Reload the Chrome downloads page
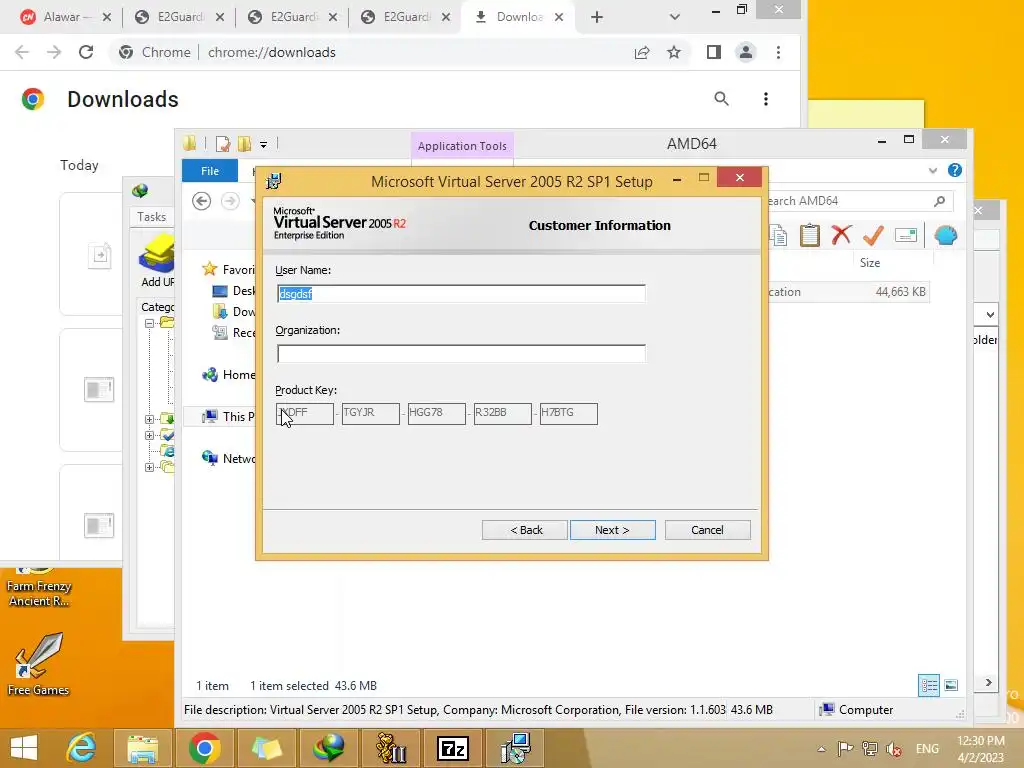The width and height of the screenshot is (1024, 768). pyautogui.click(x=86, y=52)
